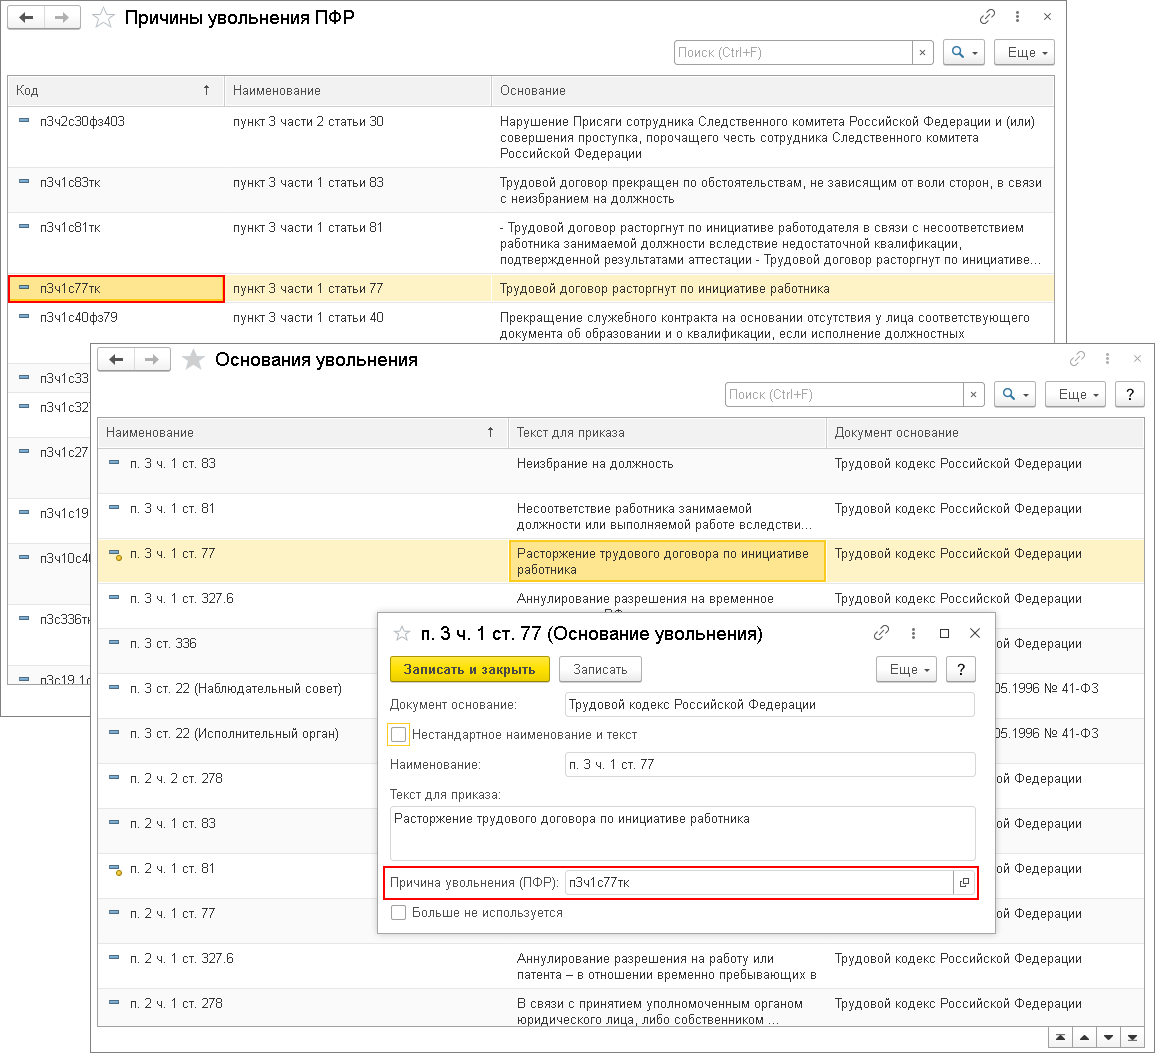The width and height of the screenshot is (1162, 1056).
Task: Click the help button in Основания увольнения list
Action: point(1129,395)
